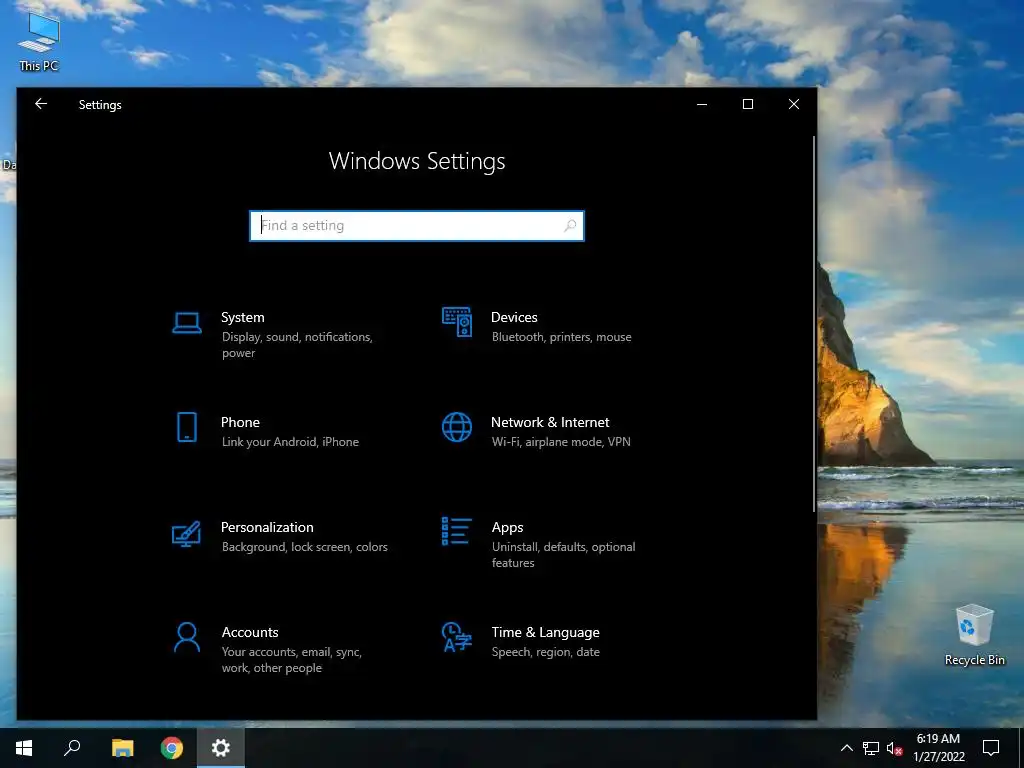Go back with the Settings arrow
1024x768 pixels.
tap(41, 104)
